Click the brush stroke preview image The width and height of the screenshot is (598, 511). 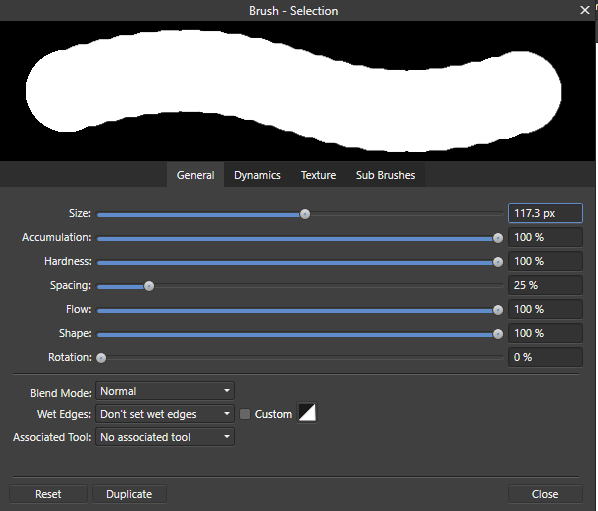coord(297,91)
